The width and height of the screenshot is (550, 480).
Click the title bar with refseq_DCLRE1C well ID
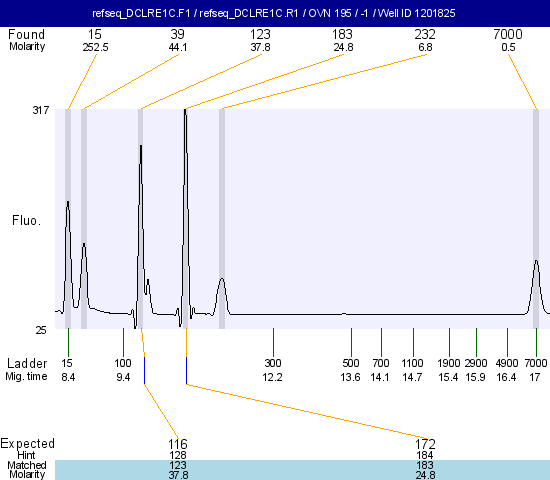coord(275,13)
